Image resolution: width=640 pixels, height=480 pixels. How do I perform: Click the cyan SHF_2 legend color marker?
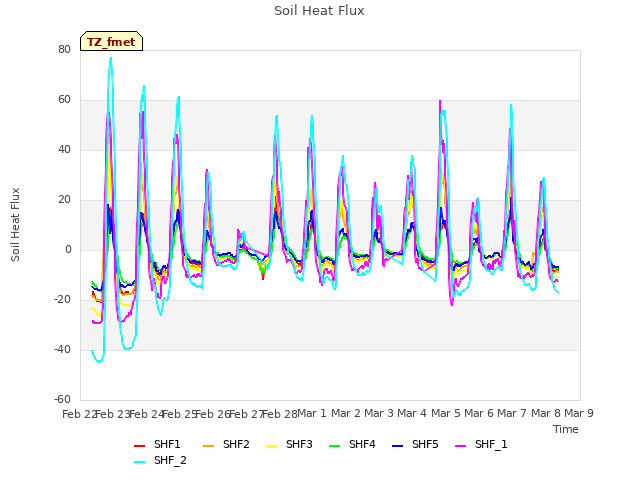tap(140, 462)
